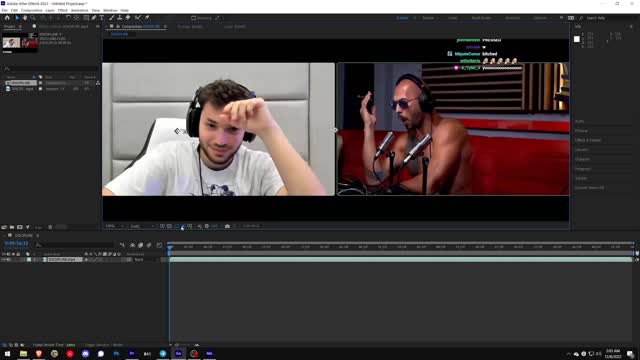Open the Layer menu
The width and height of the screenshot is (640, 360).
tap(50, 10)
